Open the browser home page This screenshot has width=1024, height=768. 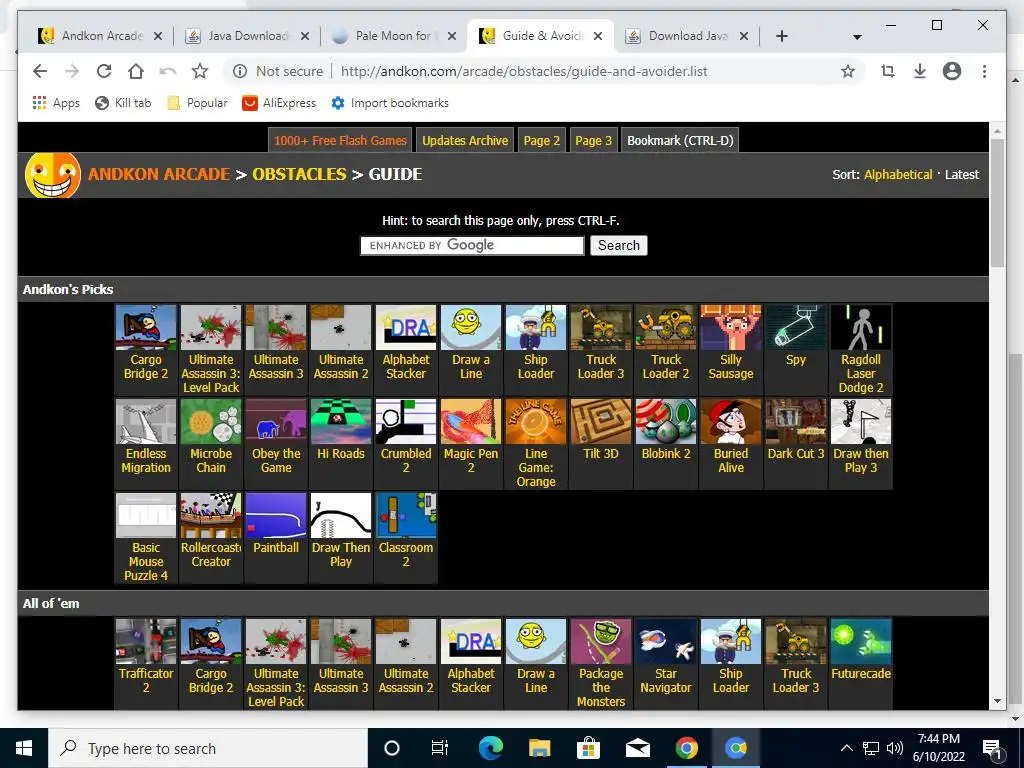[136, 71]
